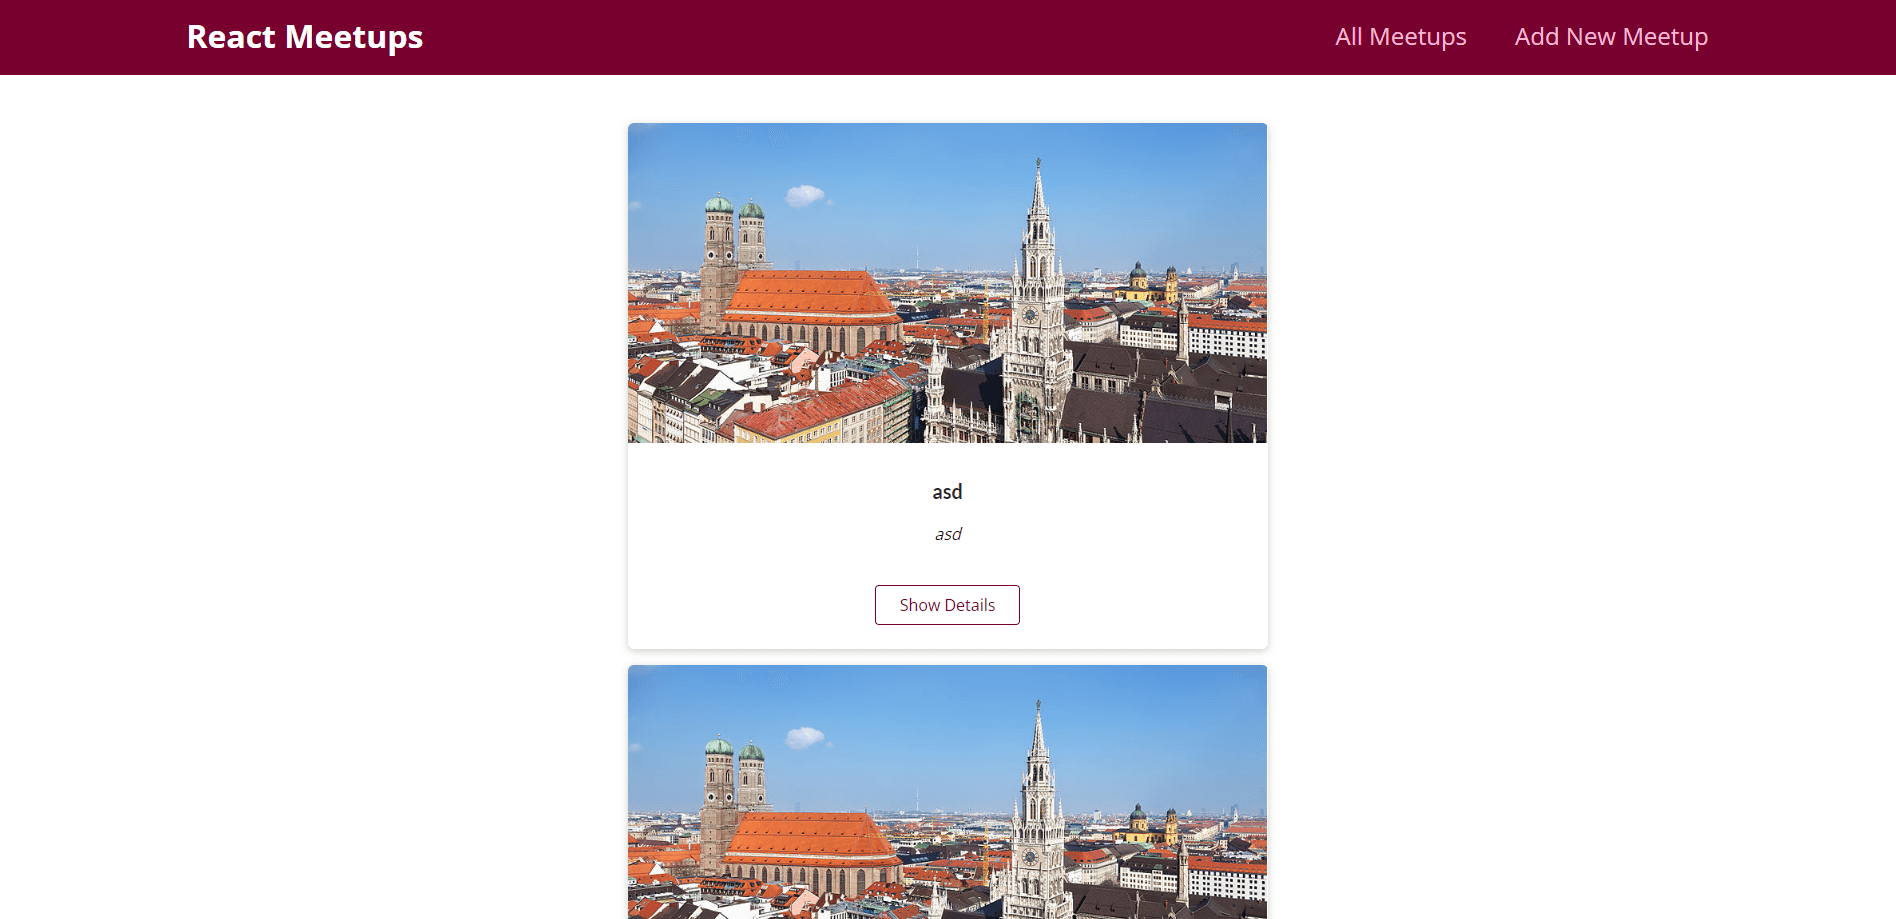The width and height of the screenshot is (1896, 919).
Task: Go to the Add New Meetup page
Action: click(x=1611, y=37)
